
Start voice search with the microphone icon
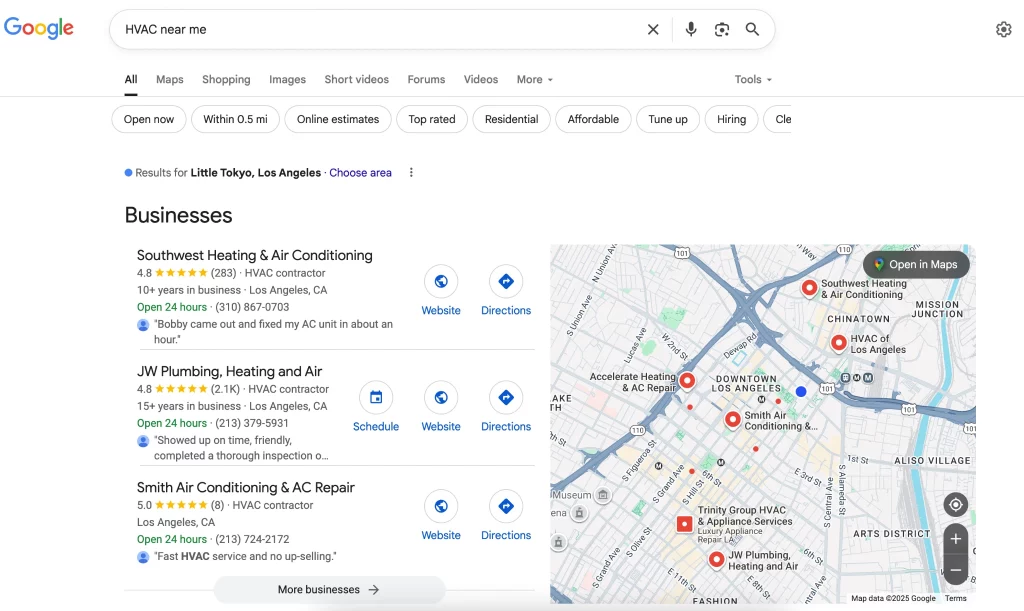[691, 29]
